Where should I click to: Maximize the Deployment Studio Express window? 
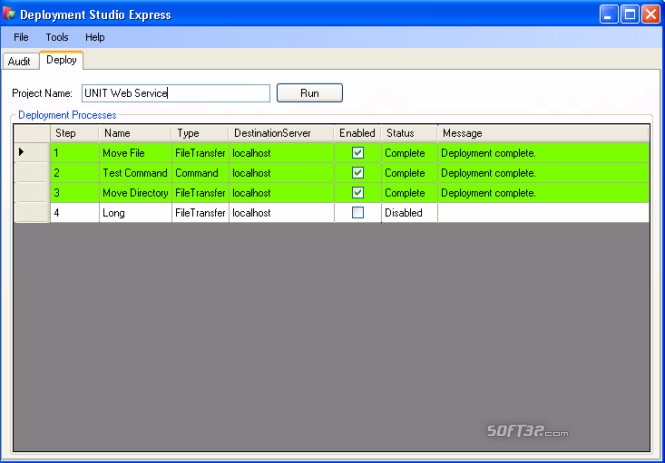click(630, 14)
